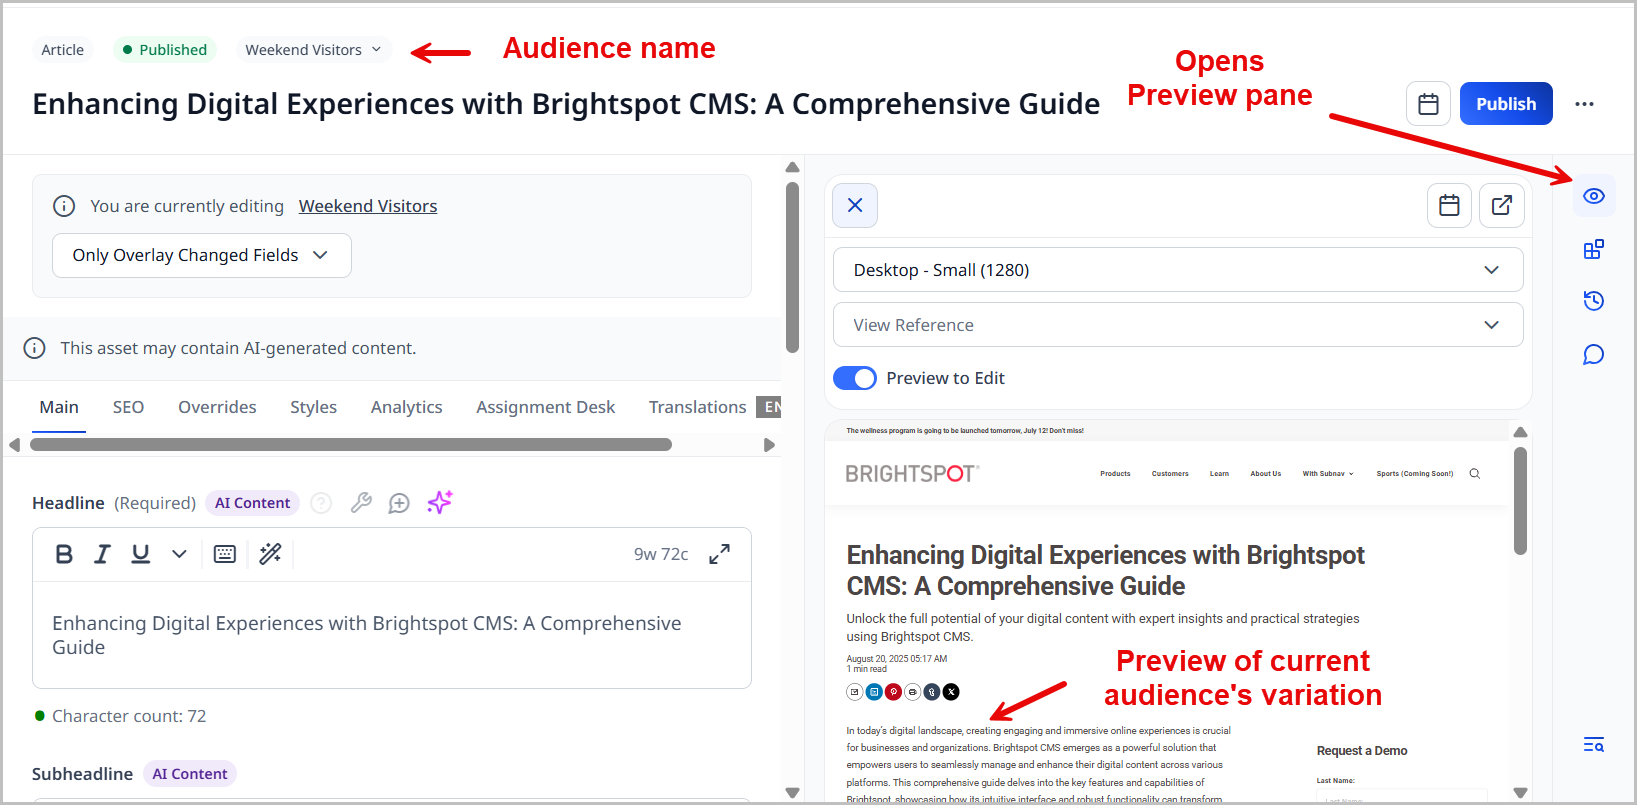
Task: Click the X share icon in preview article
Action: 951,692
